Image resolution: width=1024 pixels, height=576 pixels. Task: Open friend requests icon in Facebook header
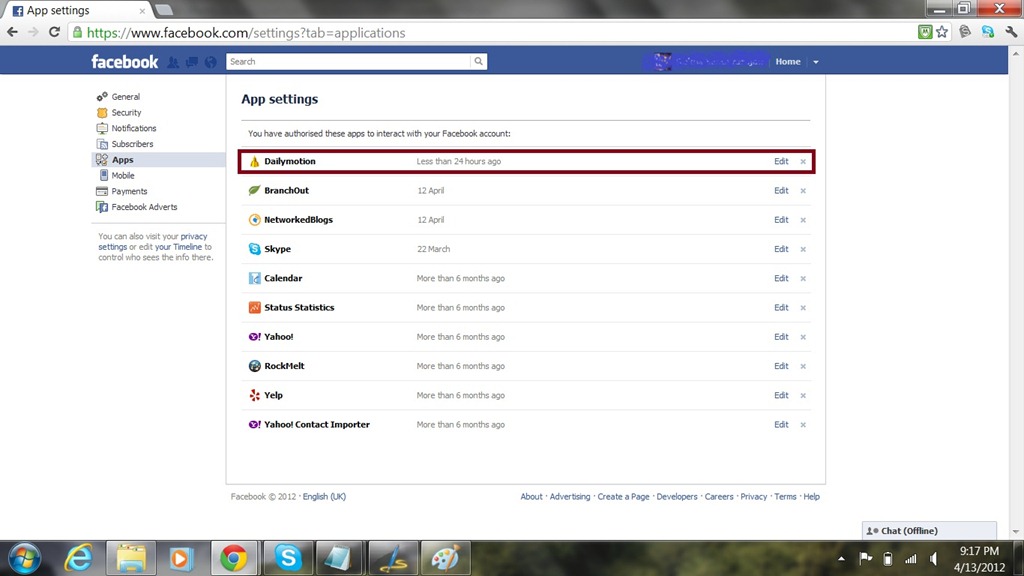coord(174,62)
